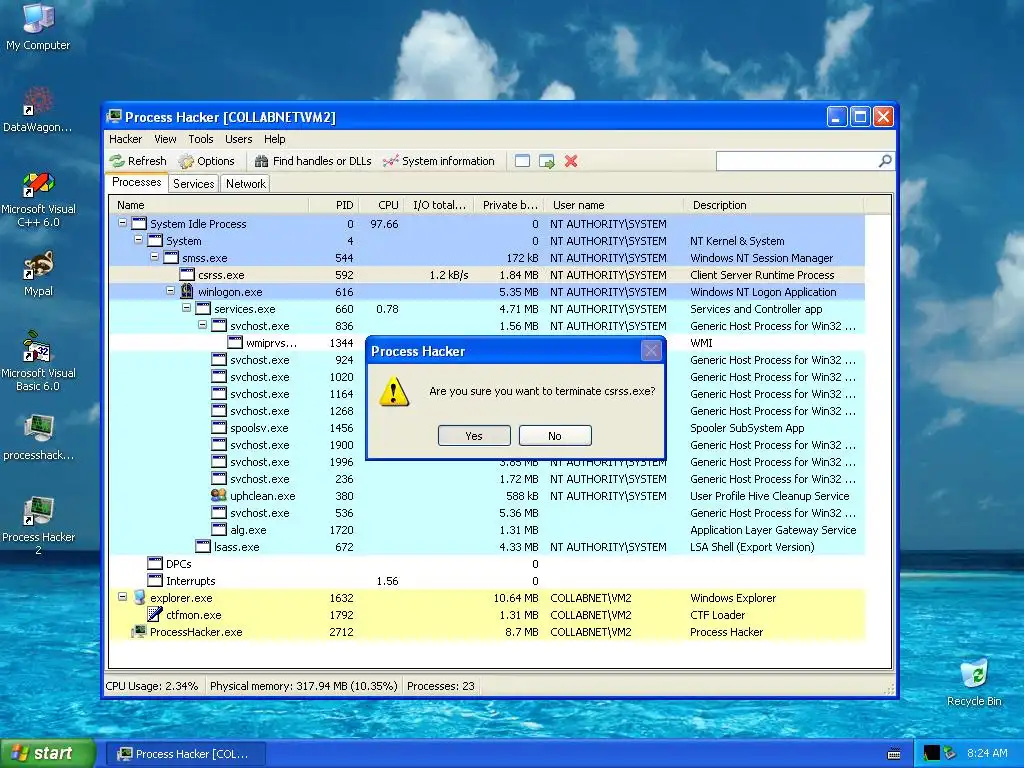The image size is (1024, 768).
Task: Click the ctfmon.exe pencil icon
Action: tap(155, 615)
